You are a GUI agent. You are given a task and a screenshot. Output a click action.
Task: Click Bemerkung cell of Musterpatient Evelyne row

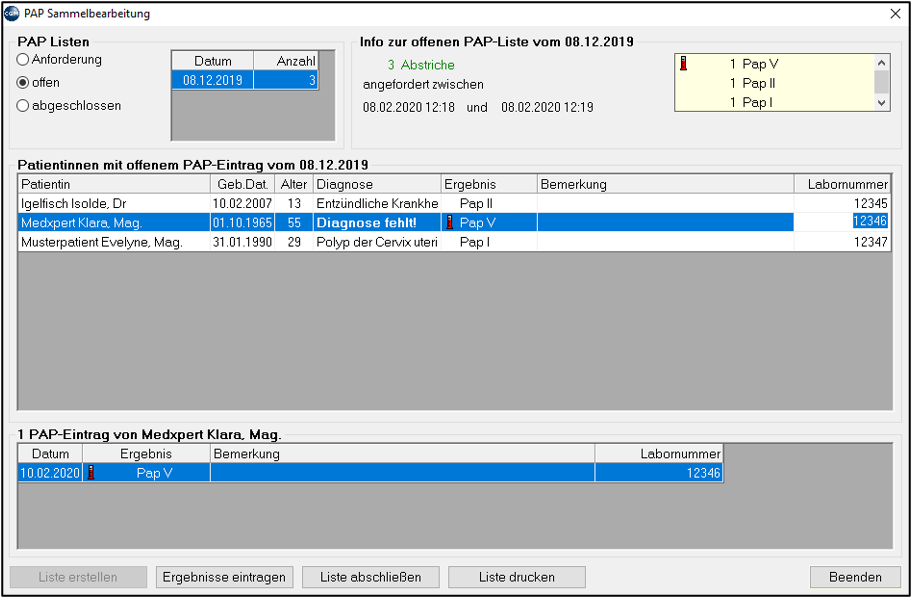coord(665,242)
